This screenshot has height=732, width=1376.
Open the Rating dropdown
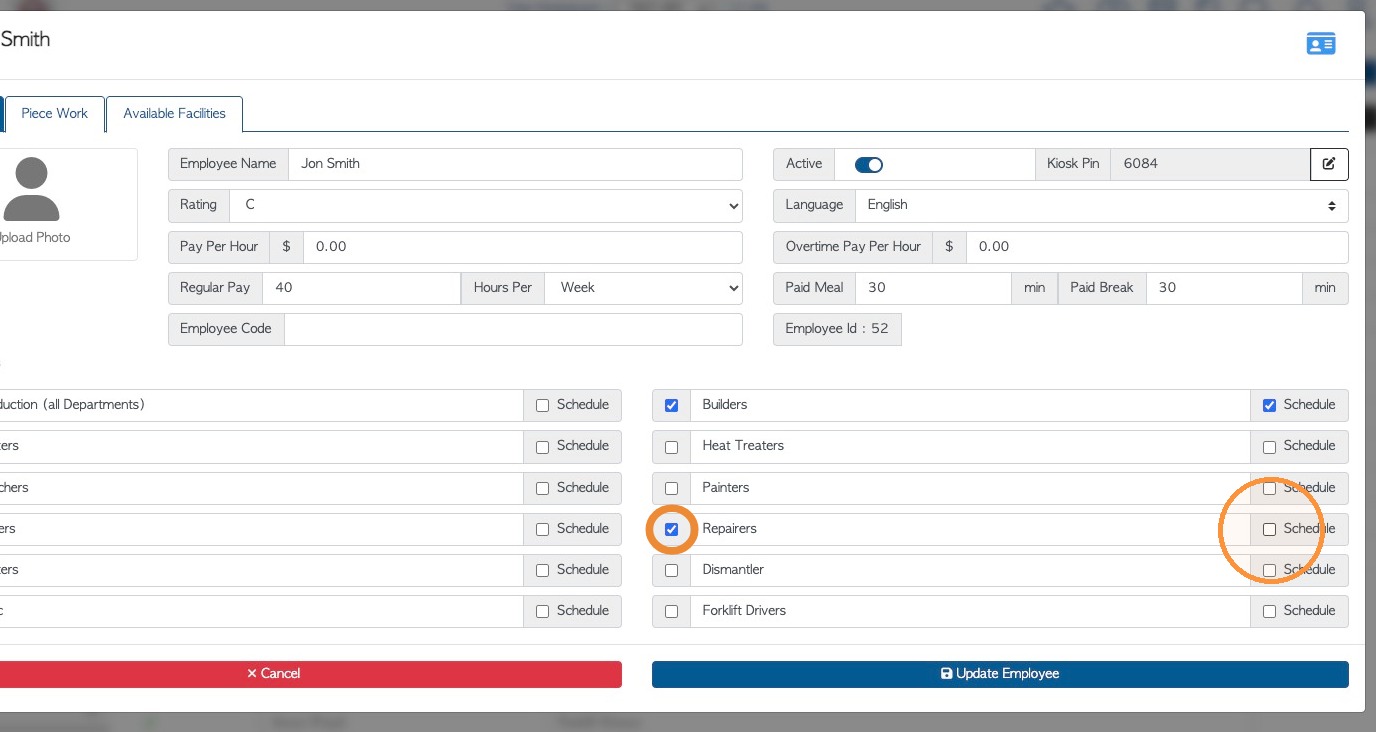486,205
